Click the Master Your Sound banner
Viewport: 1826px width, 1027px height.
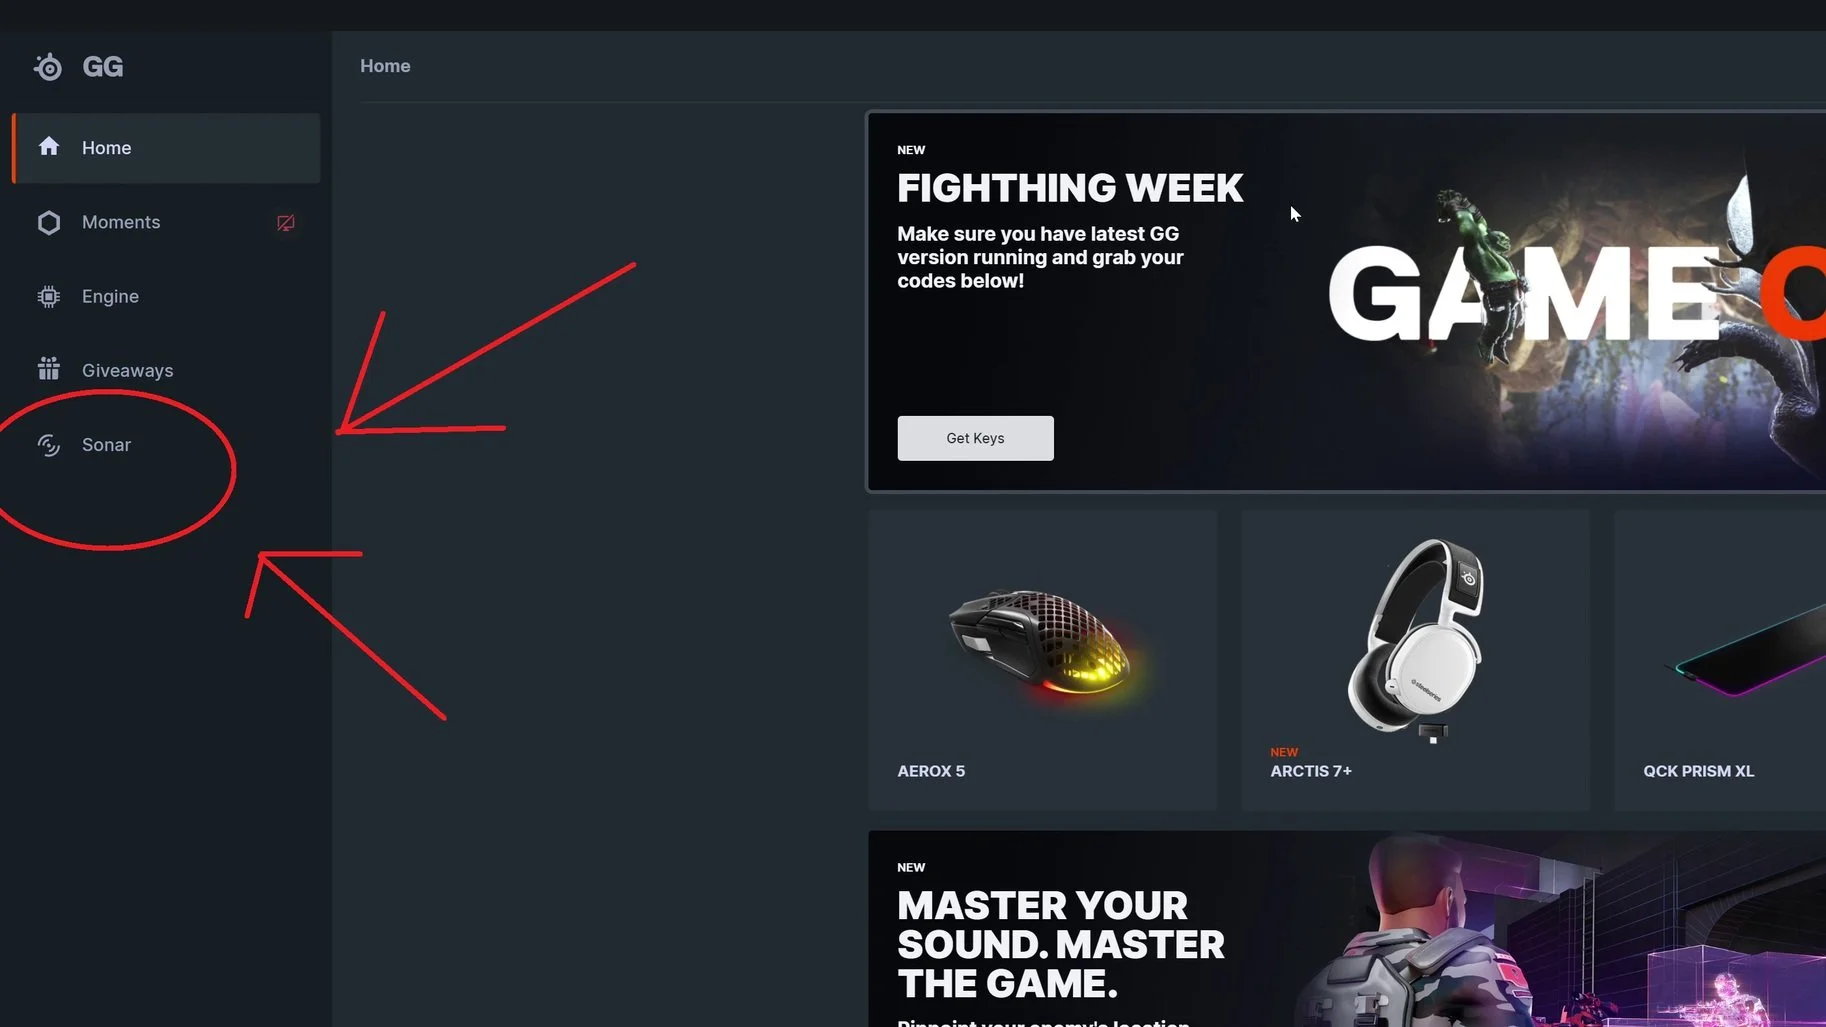click(1346, 929)
